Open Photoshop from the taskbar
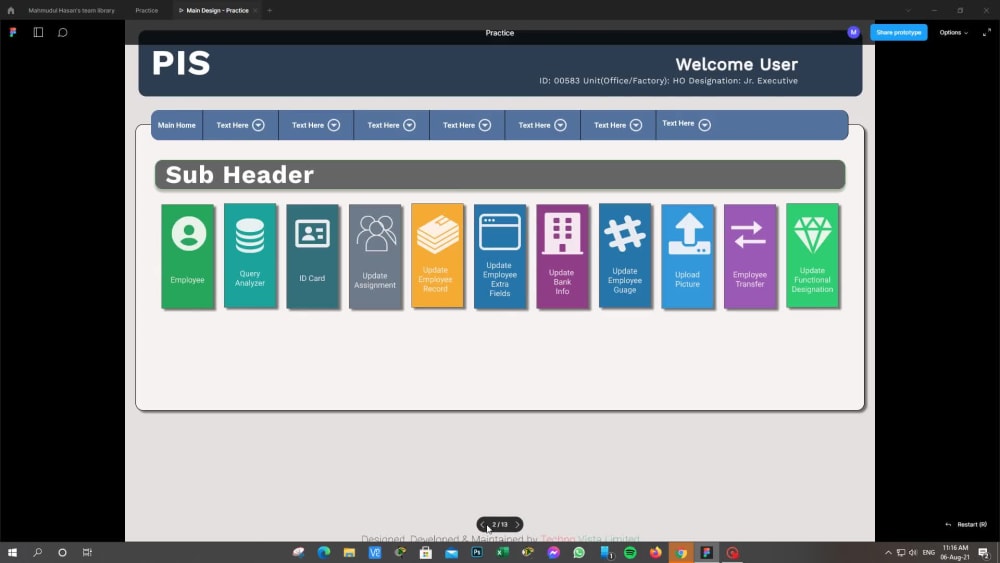The width and height of the screenshot is (1000, 563). point(476,552)
